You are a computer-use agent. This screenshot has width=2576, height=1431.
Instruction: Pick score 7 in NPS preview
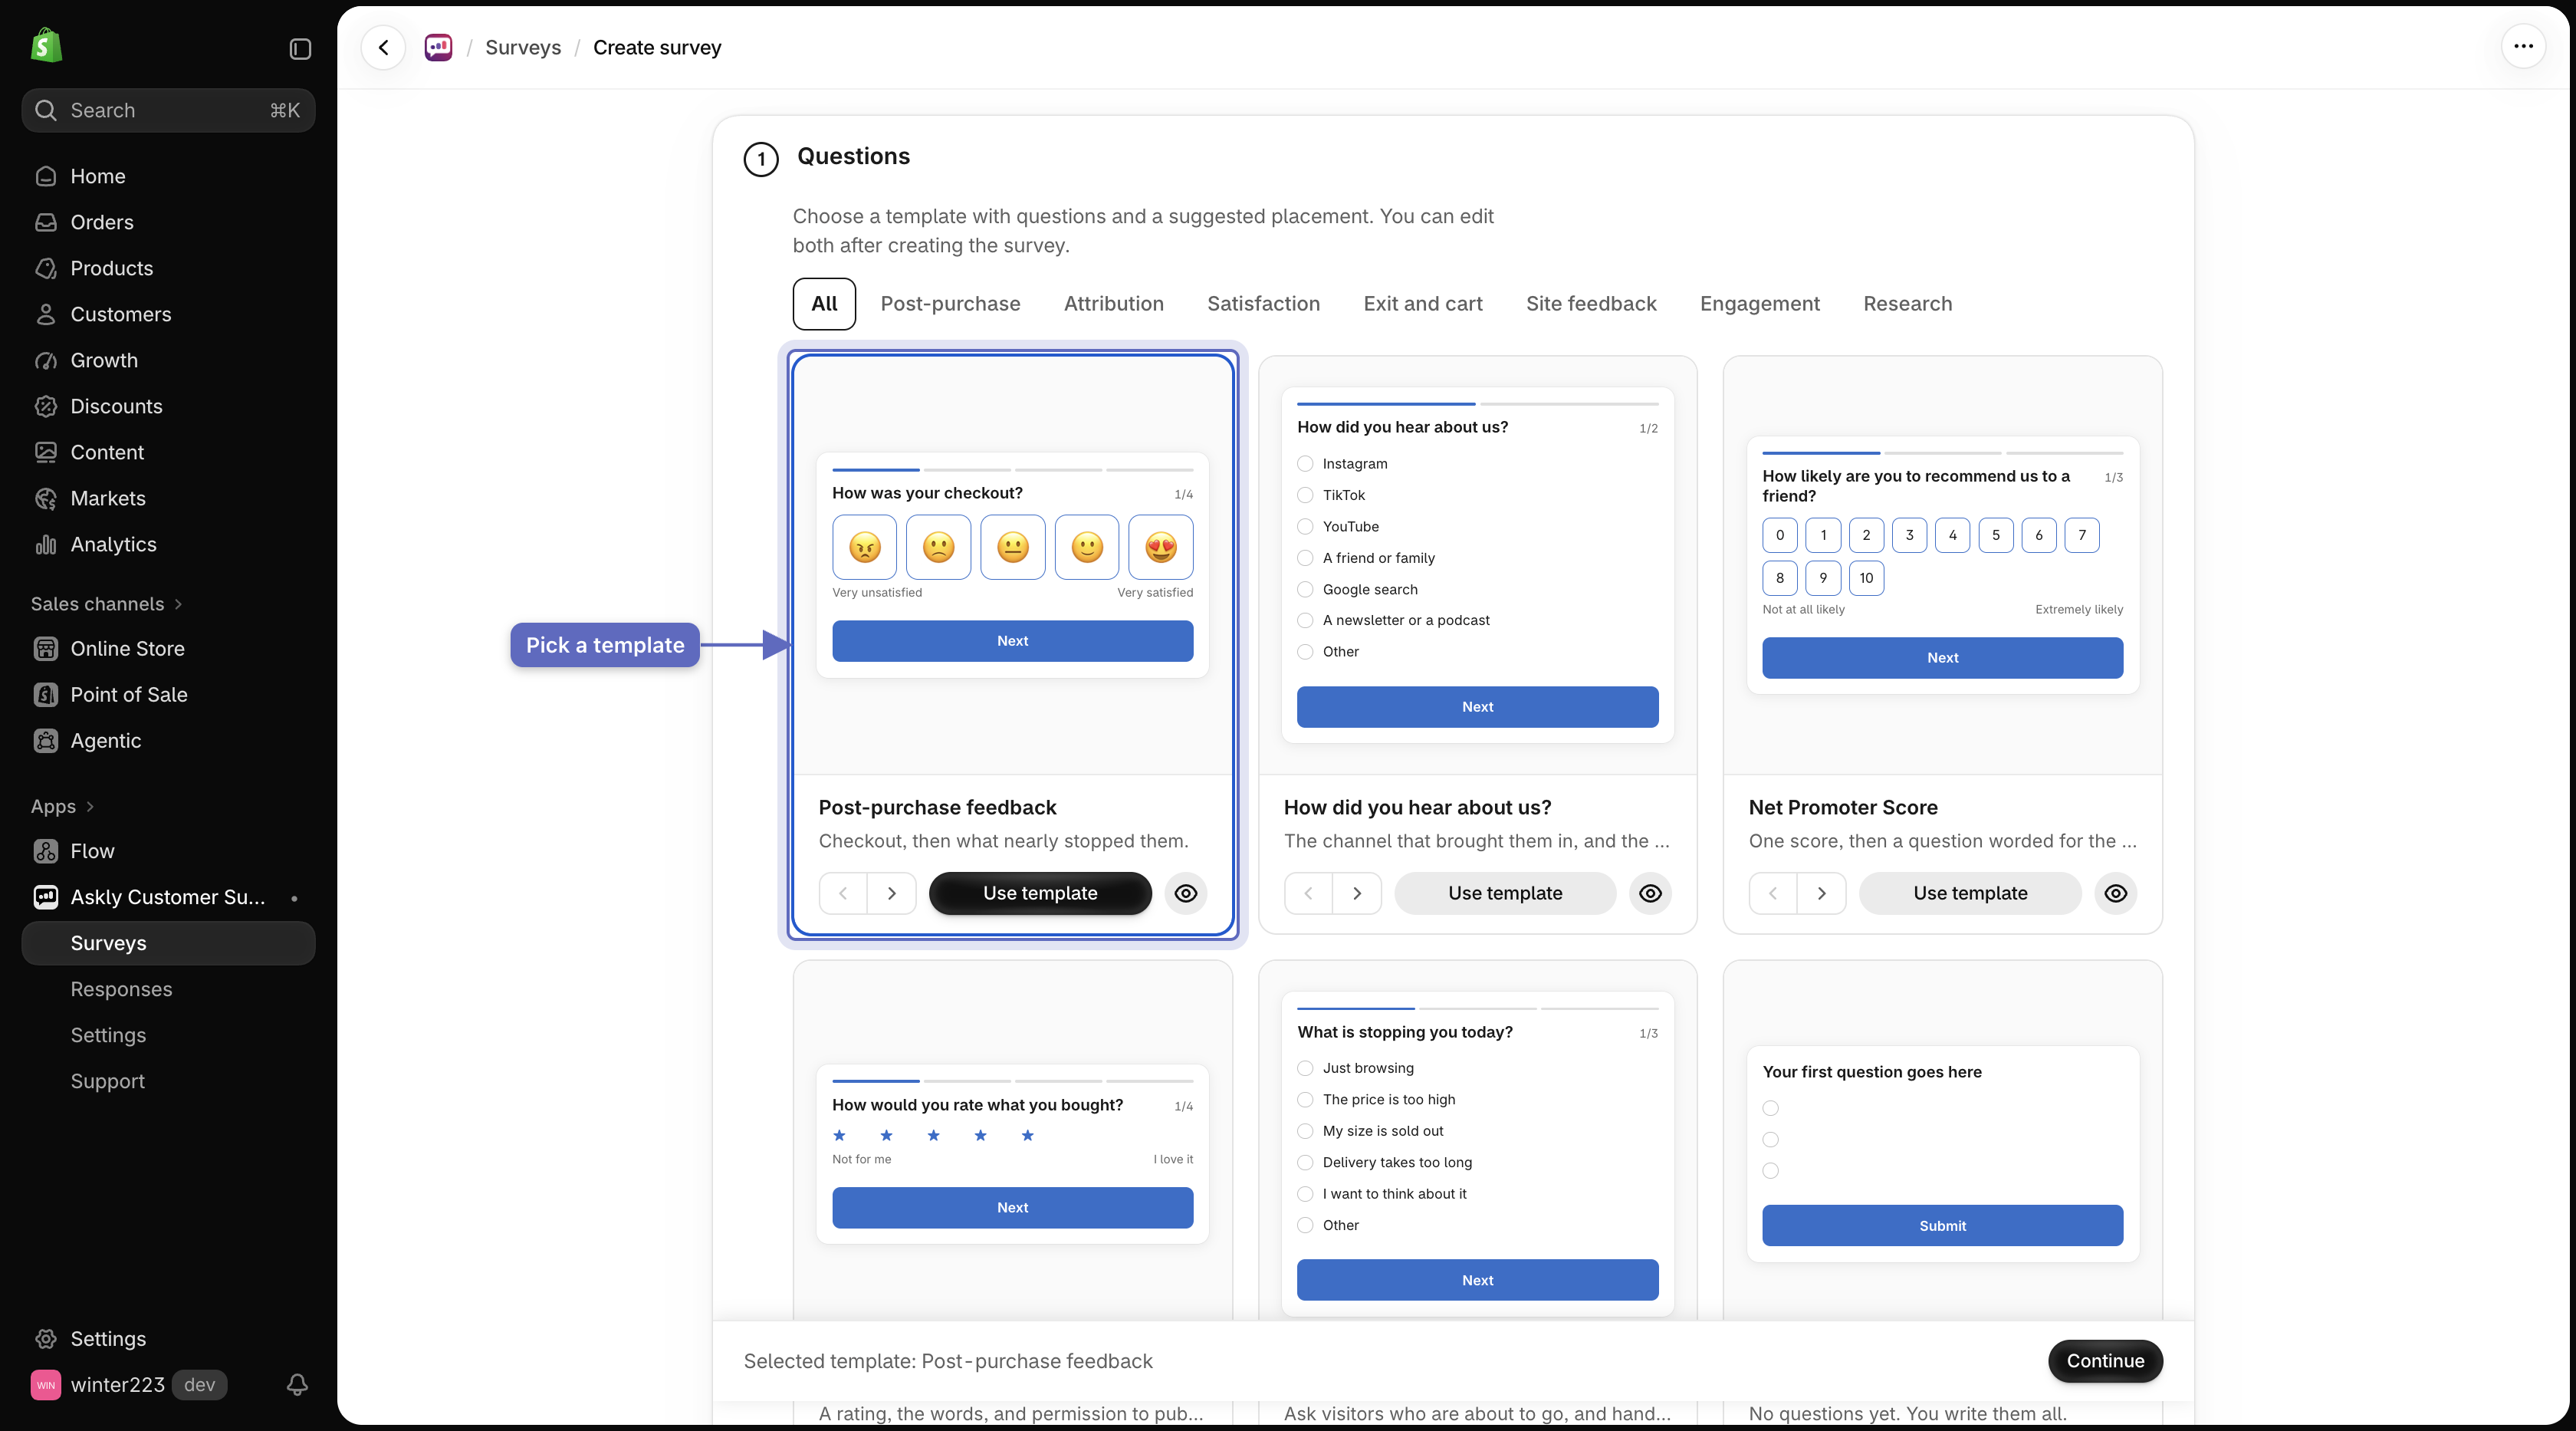pos(2082,535)
